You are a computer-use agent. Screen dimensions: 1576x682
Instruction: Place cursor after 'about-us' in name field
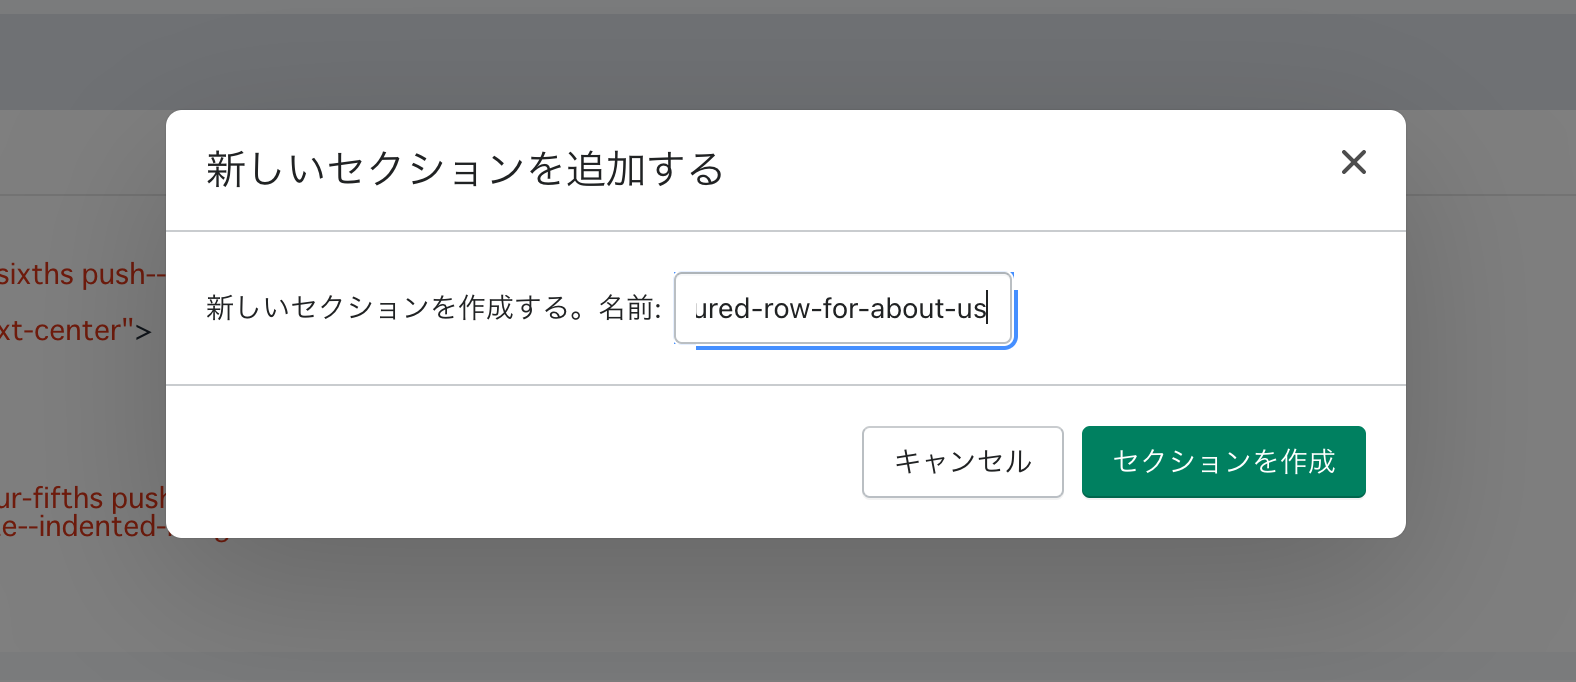point(988,309)
